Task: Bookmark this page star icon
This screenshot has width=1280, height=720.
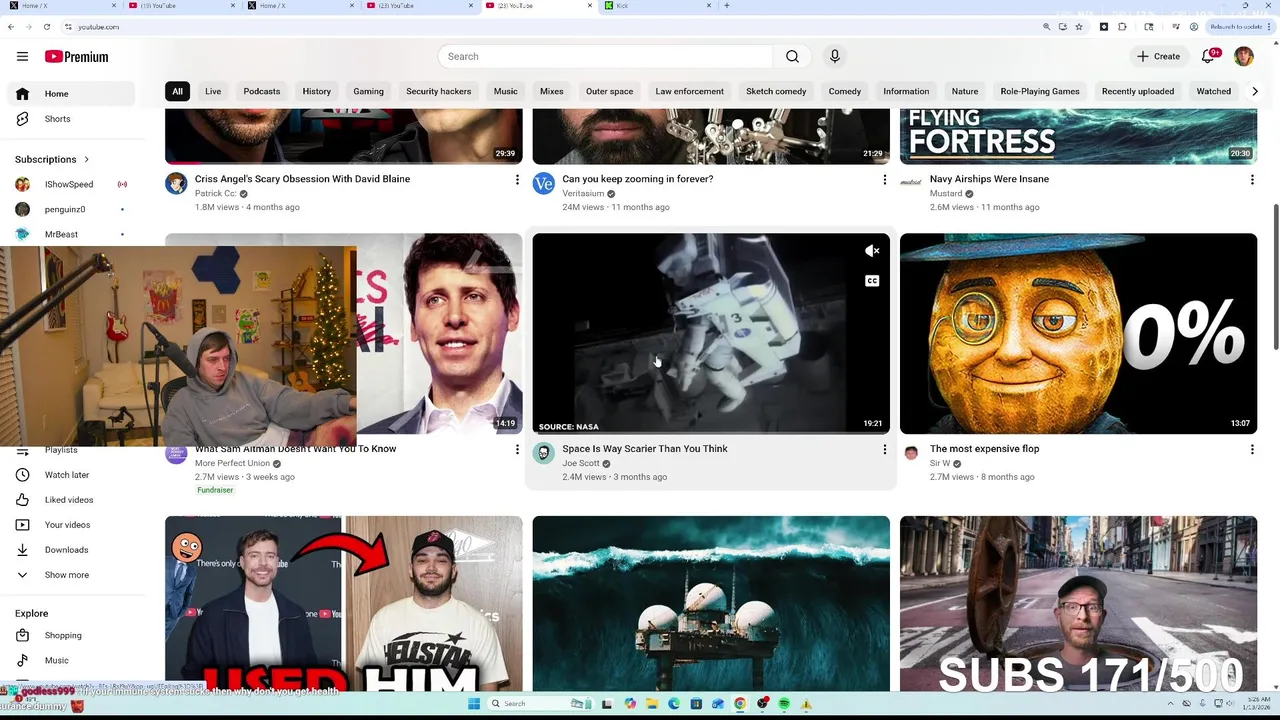Action: [x=1079, y=27]
